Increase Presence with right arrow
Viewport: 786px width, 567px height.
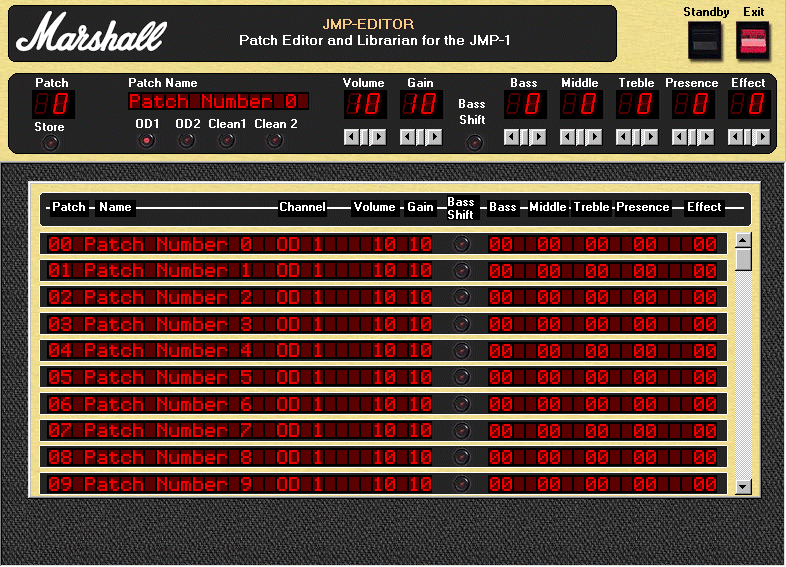(708, 137)
